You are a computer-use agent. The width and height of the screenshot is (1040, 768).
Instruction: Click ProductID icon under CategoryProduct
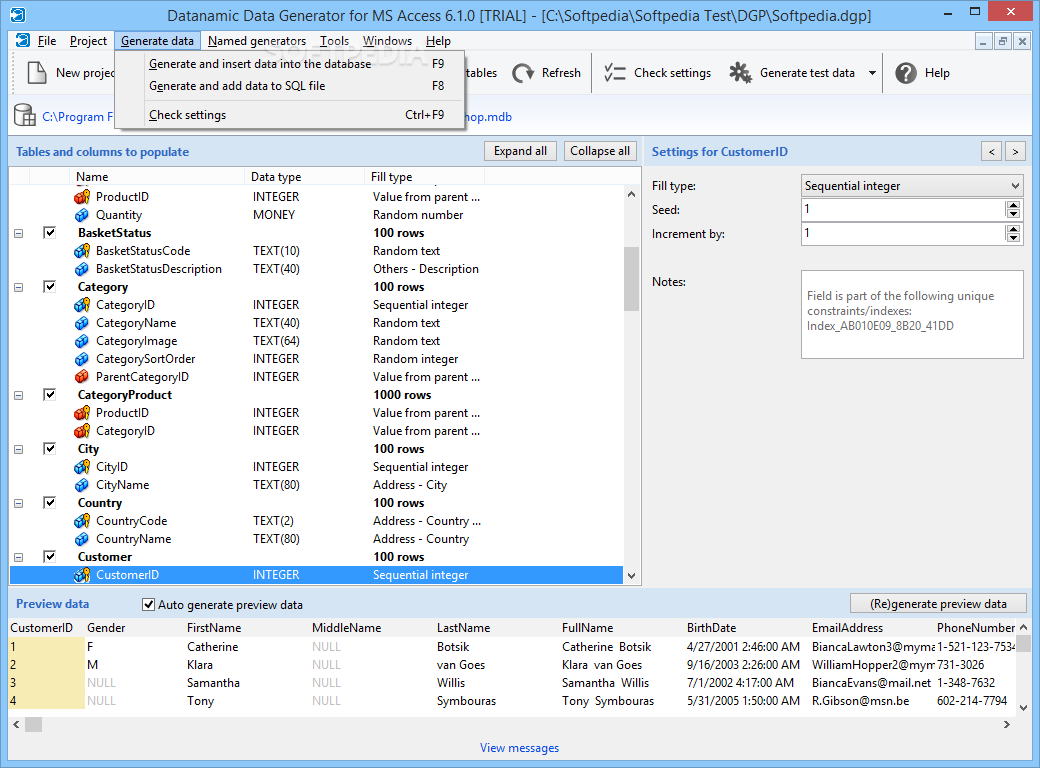click(x=82, y=413)
